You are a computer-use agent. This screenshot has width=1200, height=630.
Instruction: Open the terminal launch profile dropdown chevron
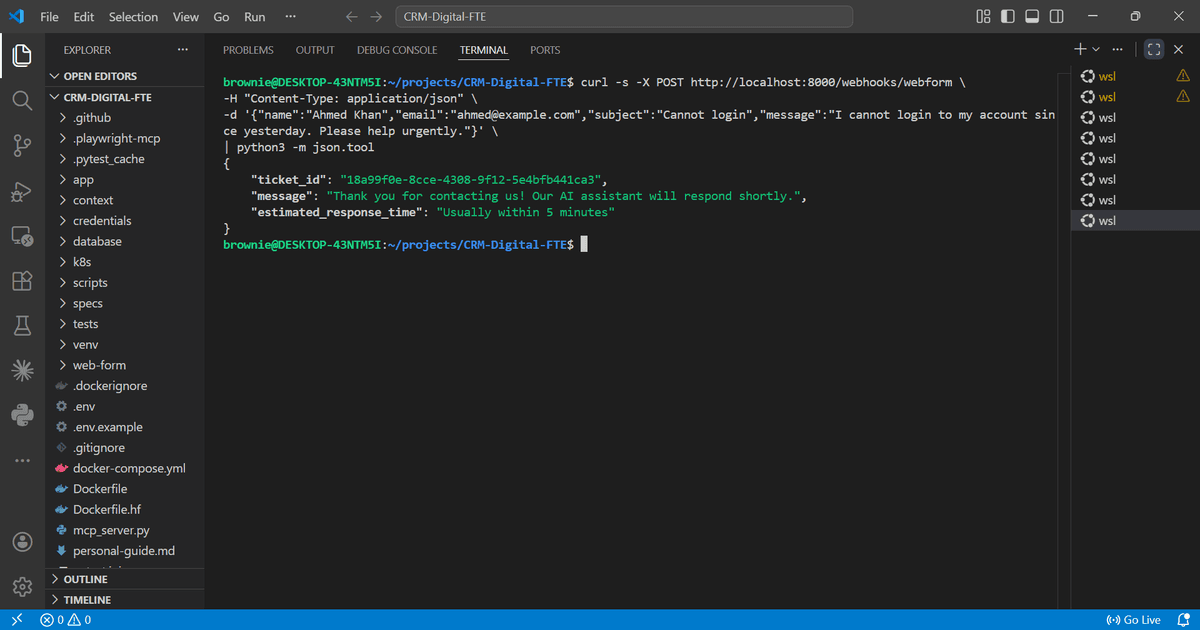1094,48
